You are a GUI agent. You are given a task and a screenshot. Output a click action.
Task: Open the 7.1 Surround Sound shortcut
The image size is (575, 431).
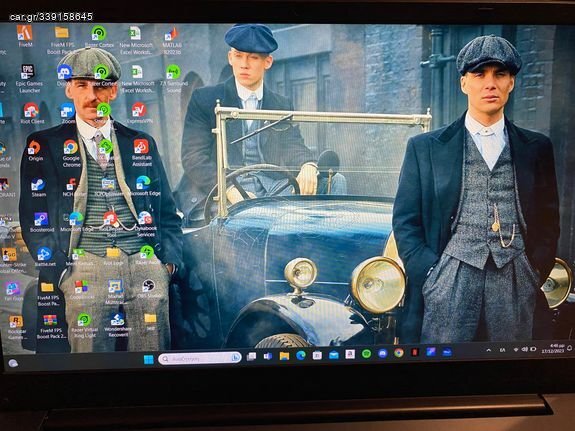173,78
